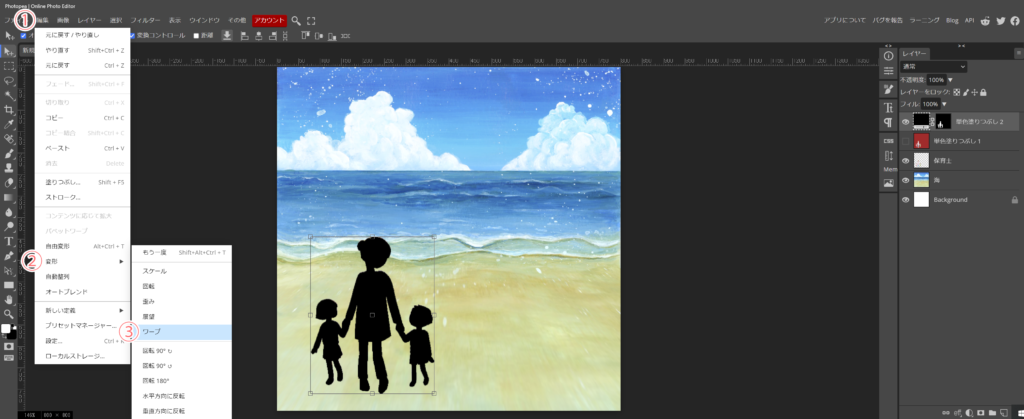Hide the 海 layer via eye icon
This screenshot has width=1024, height=419.
(906, 180)
